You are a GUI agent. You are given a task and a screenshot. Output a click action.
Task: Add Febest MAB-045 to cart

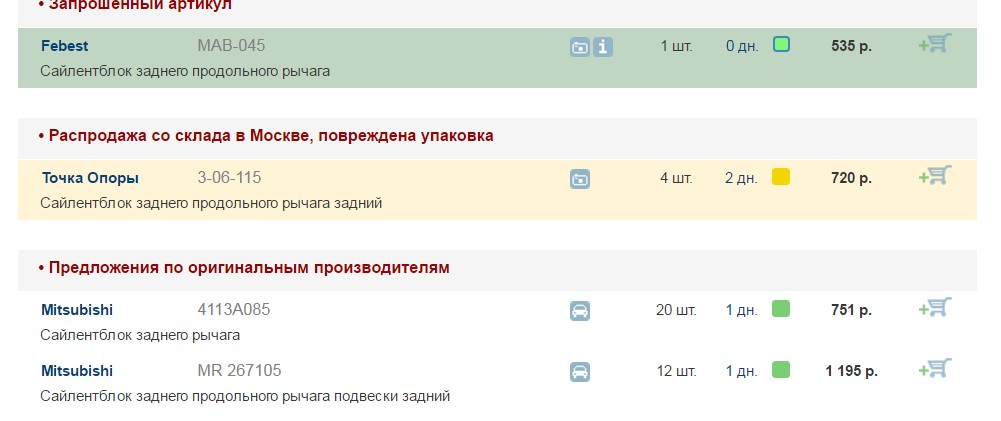point(934,44)
